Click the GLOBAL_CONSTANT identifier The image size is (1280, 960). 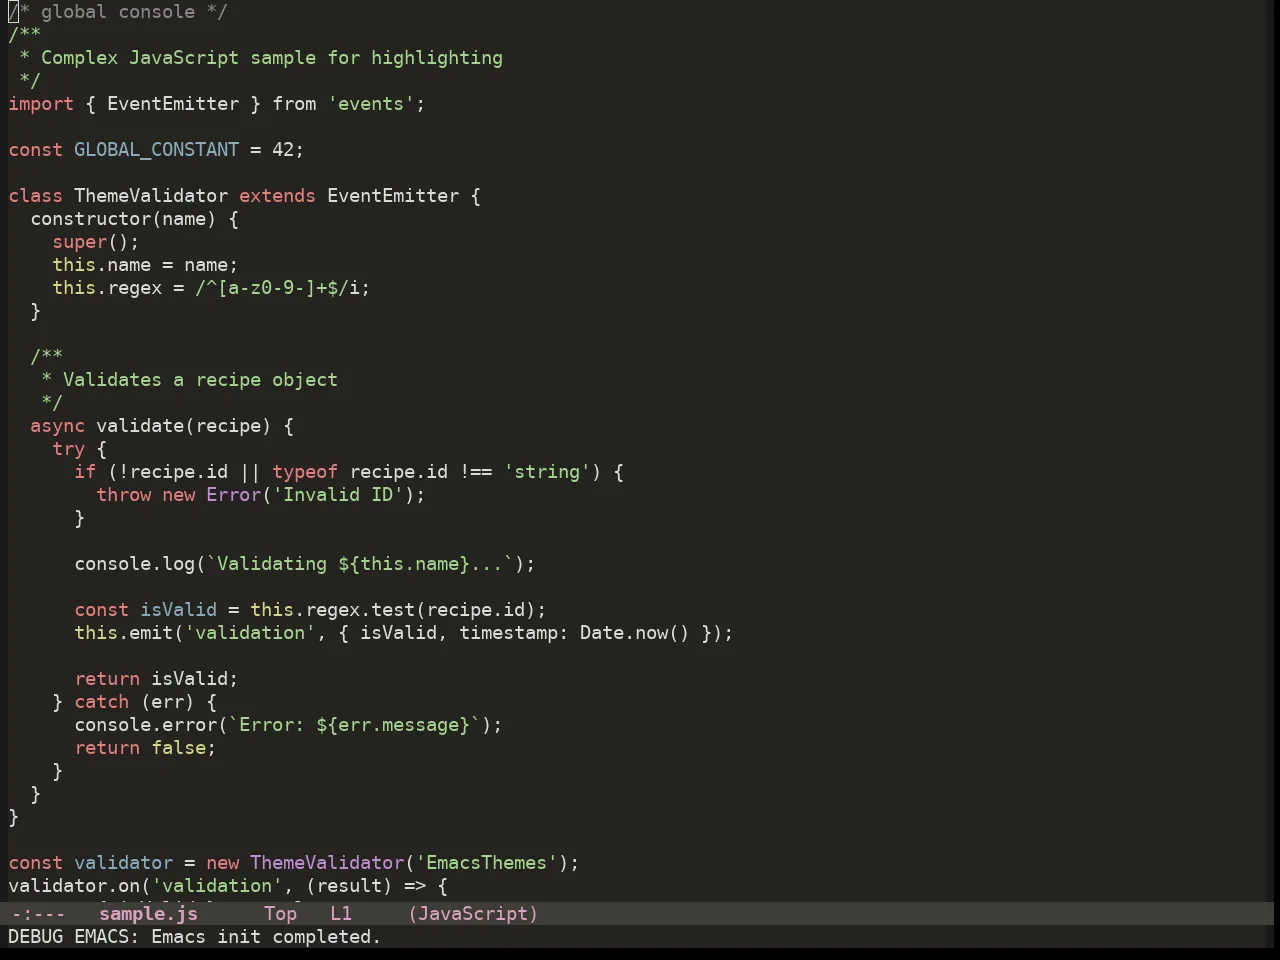[x=156, y=150]
